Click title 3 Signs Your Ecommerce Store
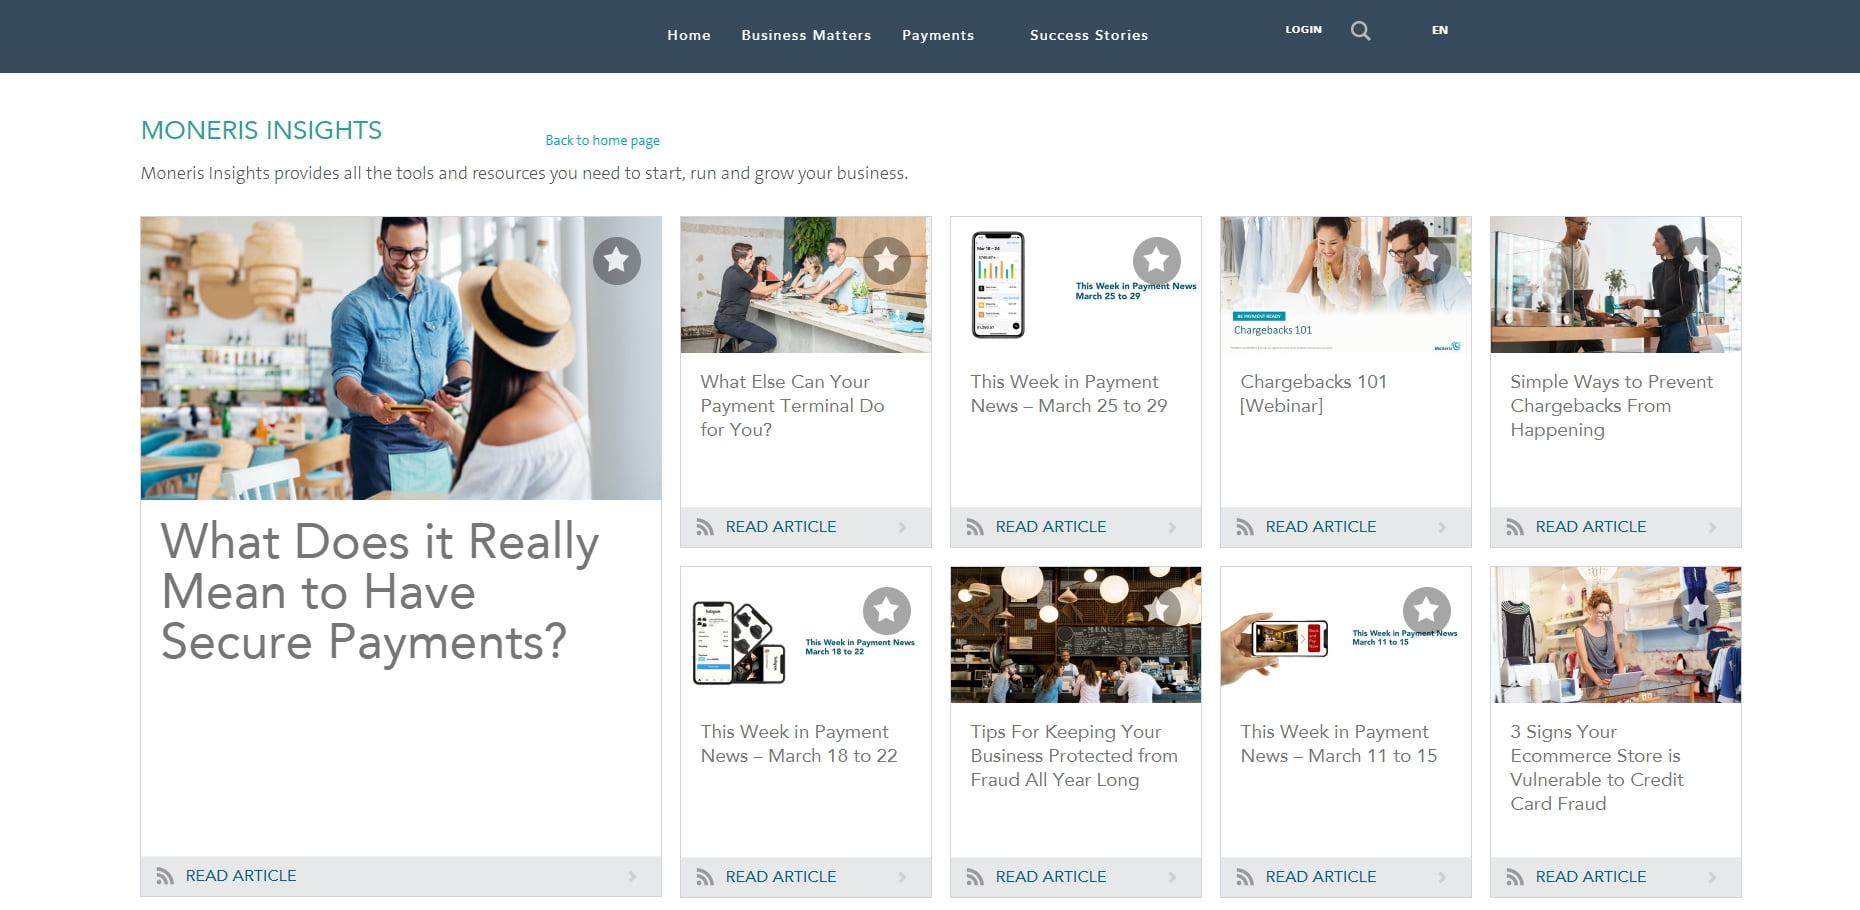 point(1597,768)
